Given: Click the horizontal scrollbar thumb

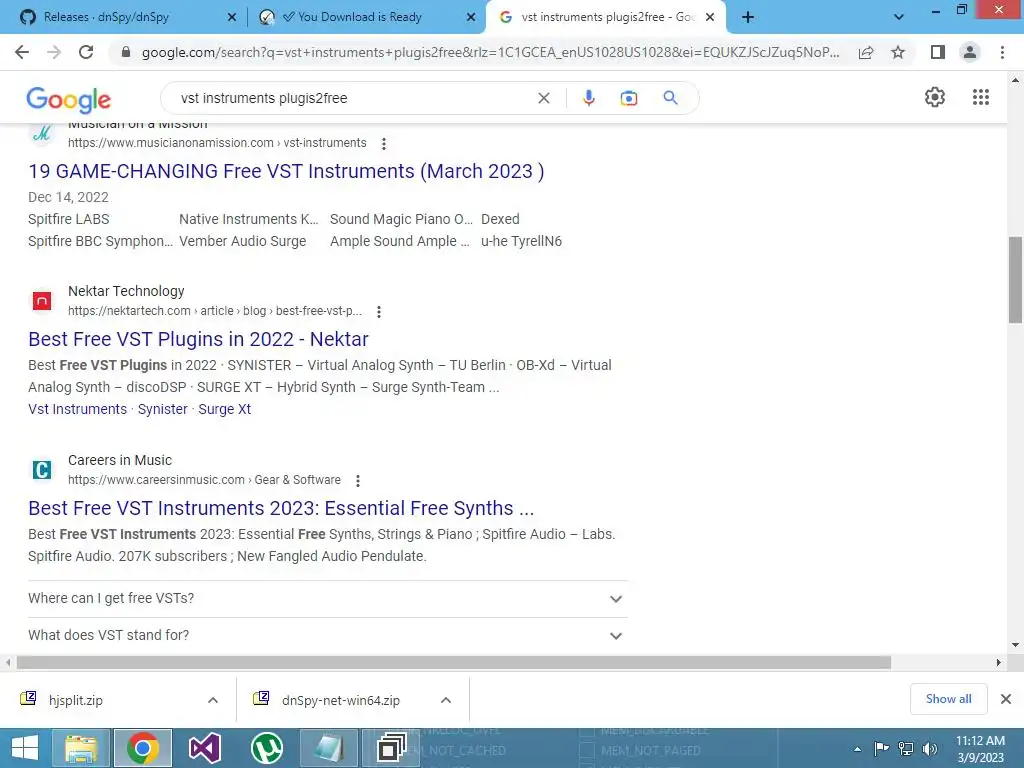Looking at the screenshot, I should click(x=454, y=662).
